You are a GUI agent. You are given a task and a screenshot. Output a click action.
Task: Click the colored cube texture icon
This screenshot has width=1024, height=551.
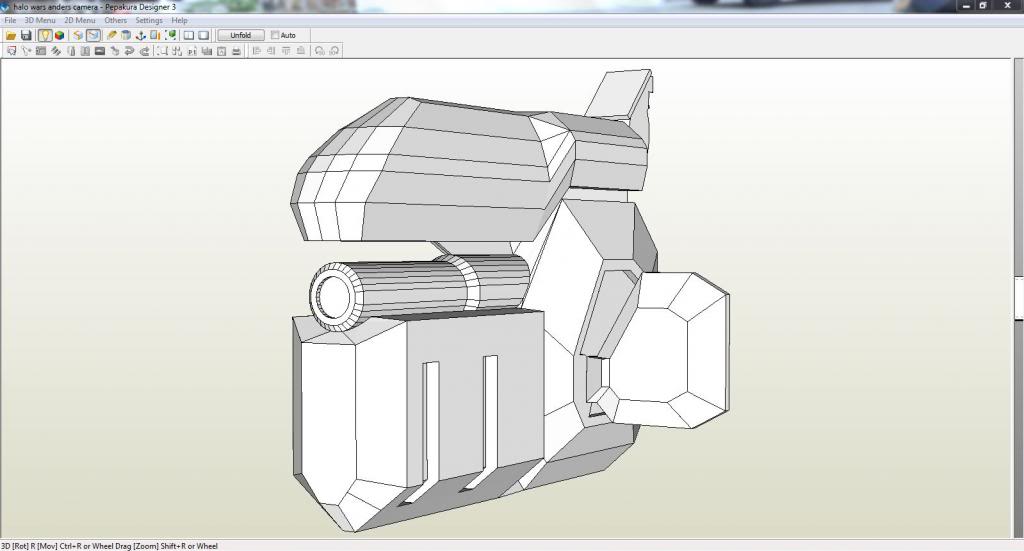click(x=59, y=35)
